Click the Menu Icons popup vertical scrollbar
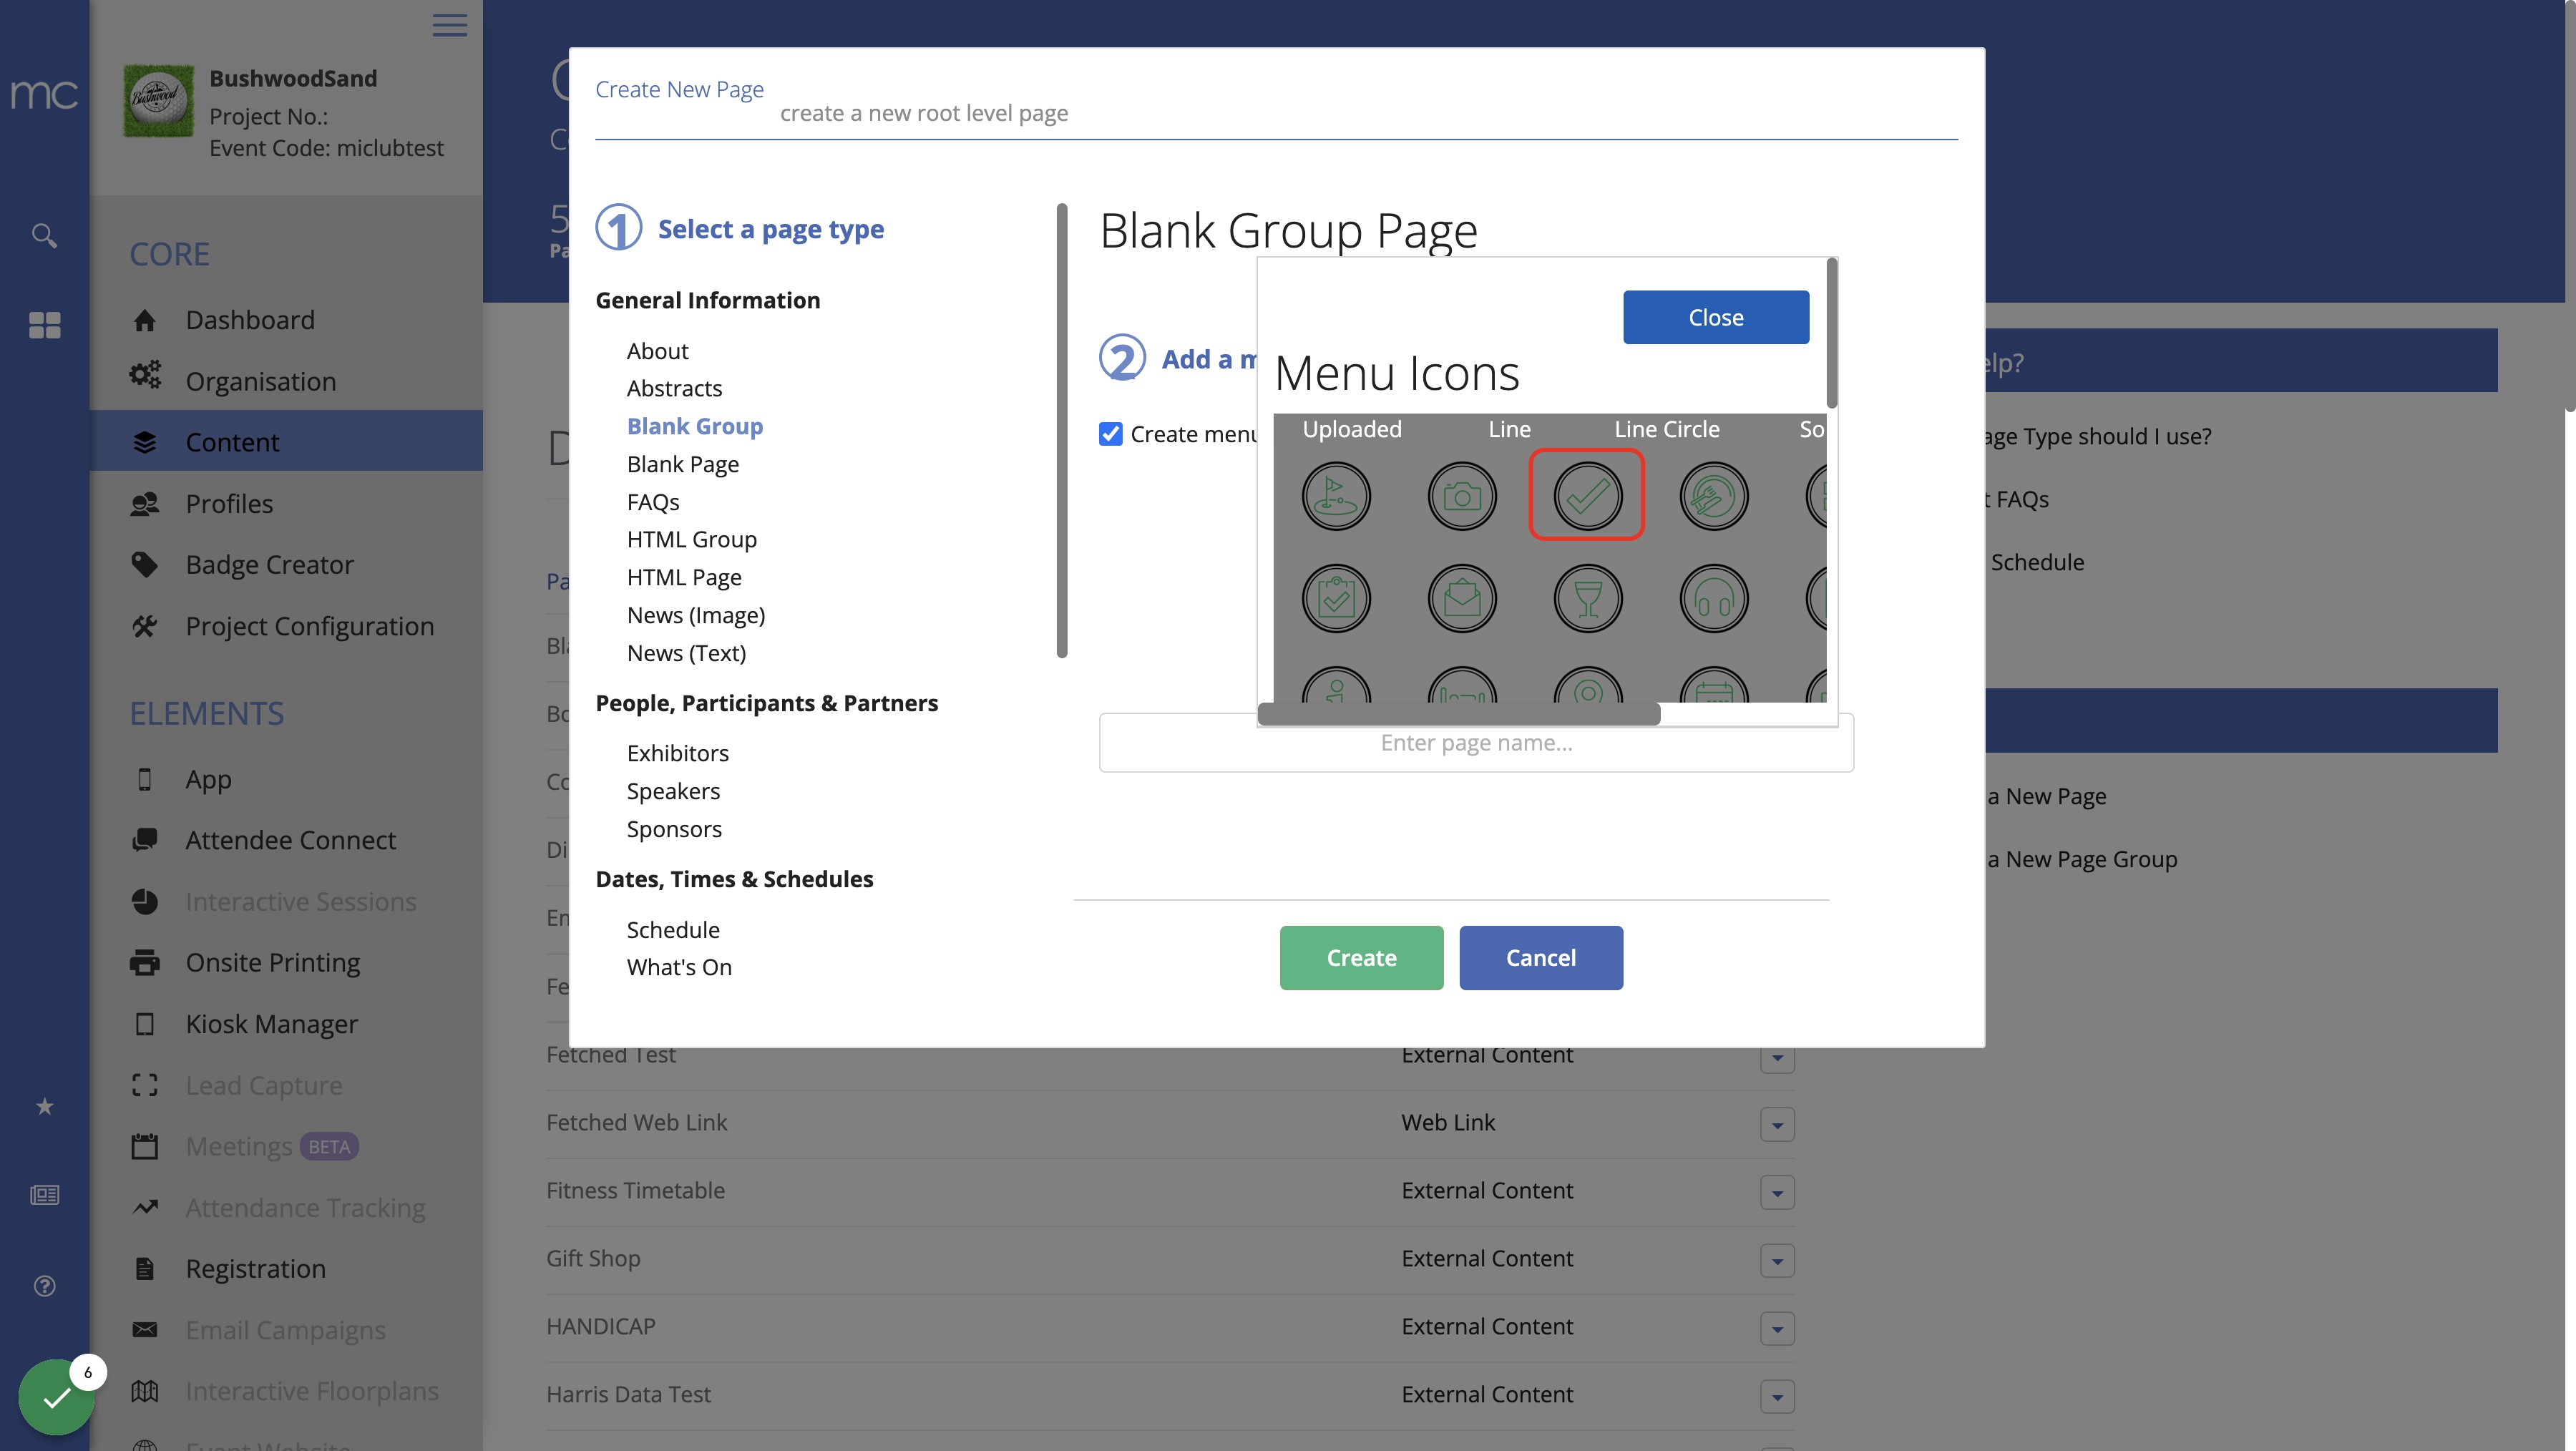This screenshot has height=1451, width=2576. click(x=1831, y=333)
